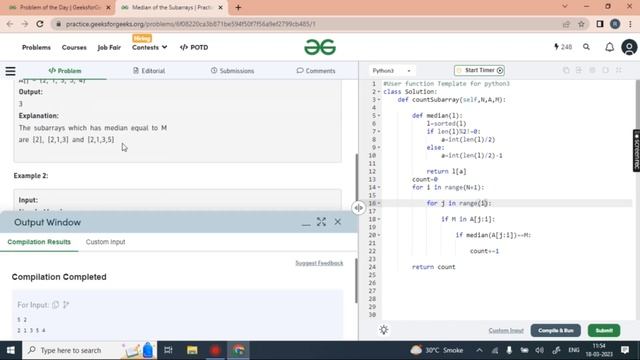Viewport: 640px width, 360px height.
Task: Click the Start Timer button
Action: (x=479, y=71)
